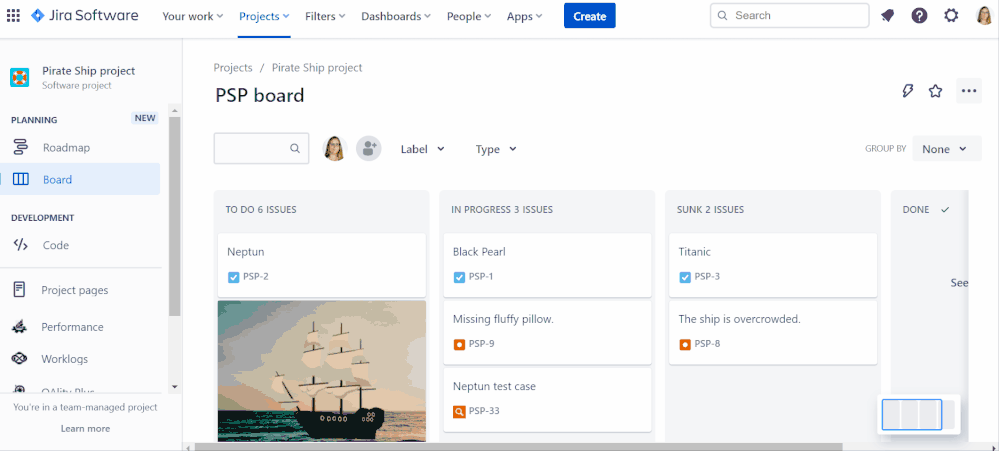Image resolution: width=999 pixels, height=451 pixels.
Task: Click the top Search field
Action: pos(789,16)
